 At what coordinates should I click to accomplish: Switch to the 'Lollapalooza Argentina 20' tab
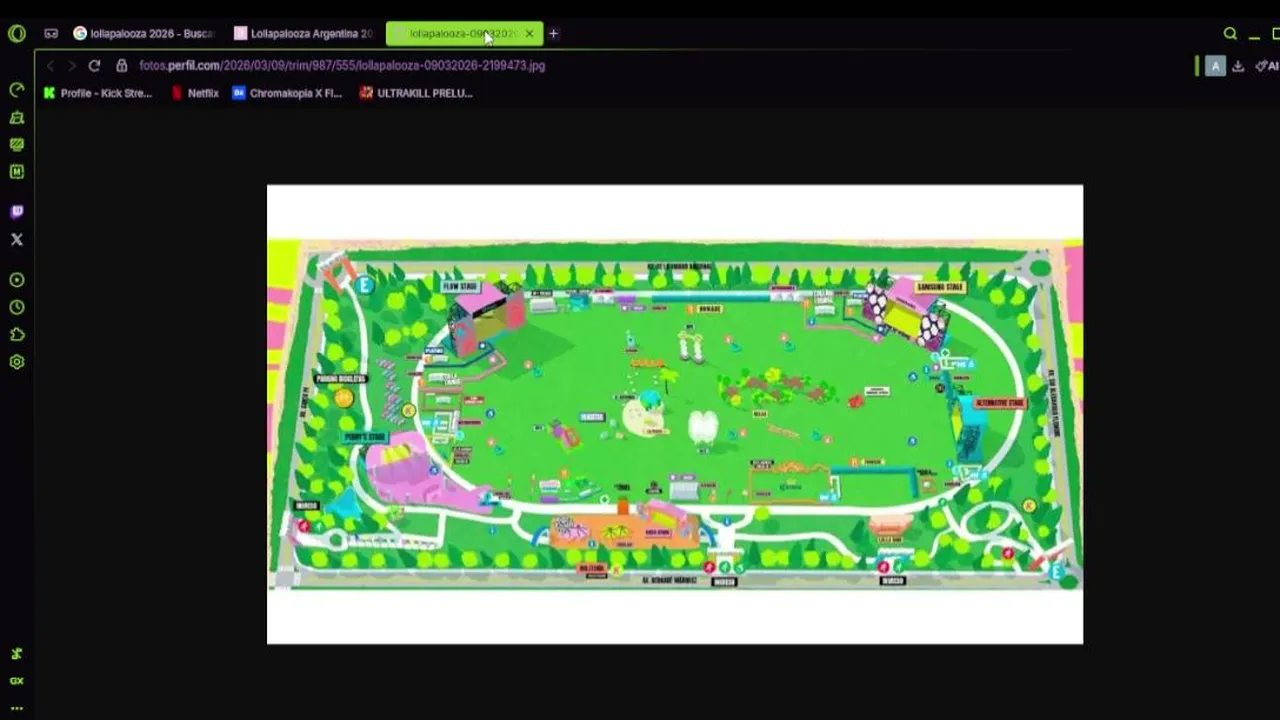pyautogui.click(x=304, y=33)
